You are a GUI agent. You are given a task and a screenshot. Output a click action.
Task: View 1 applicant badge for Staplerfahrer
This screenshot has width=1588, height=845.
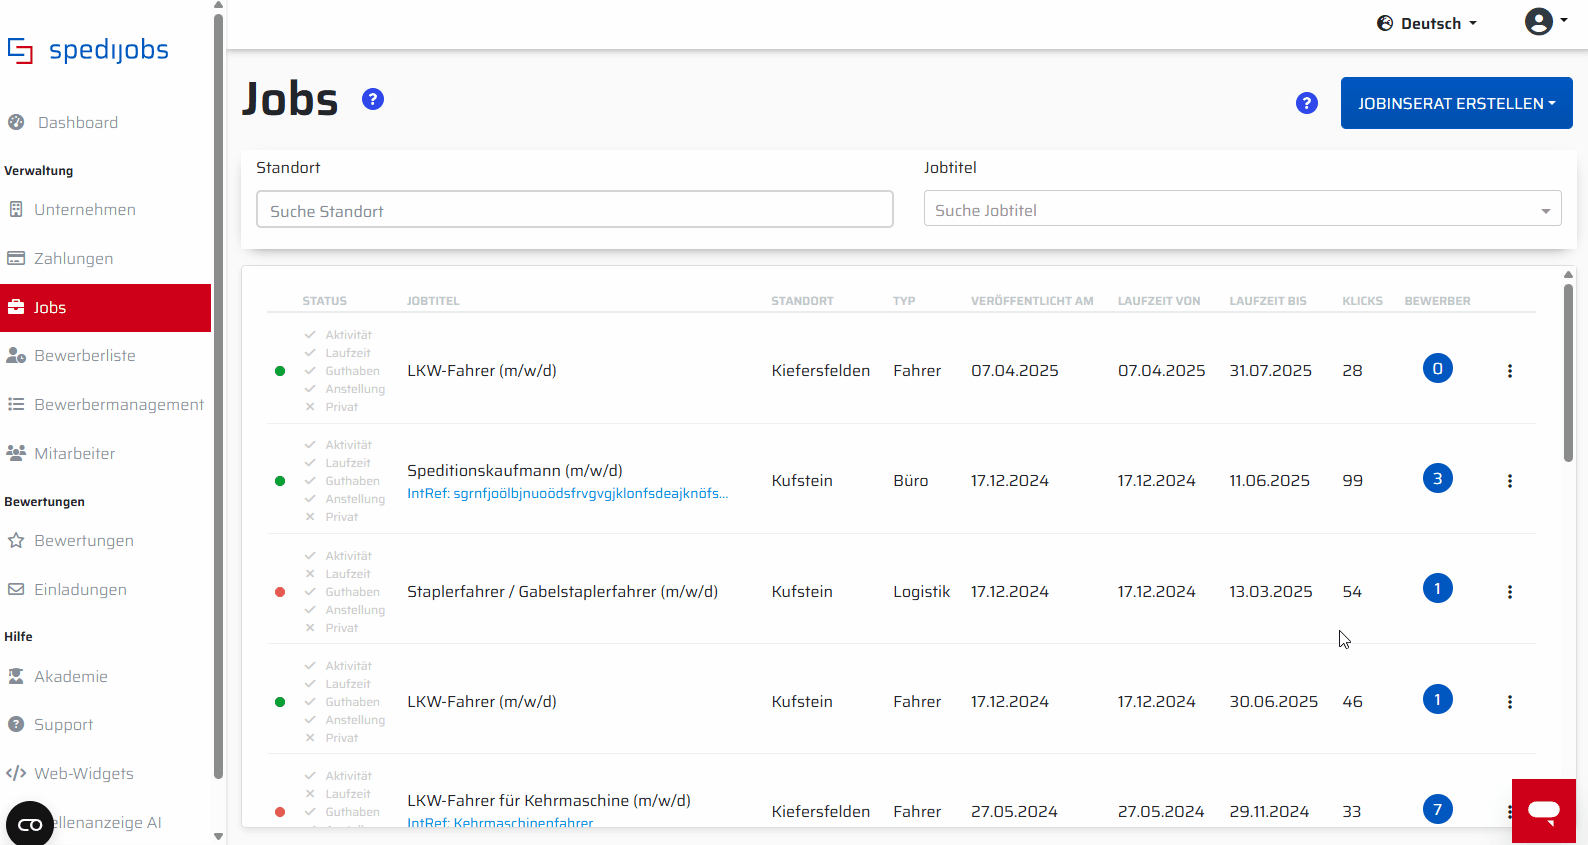[x=1438, y=589]
